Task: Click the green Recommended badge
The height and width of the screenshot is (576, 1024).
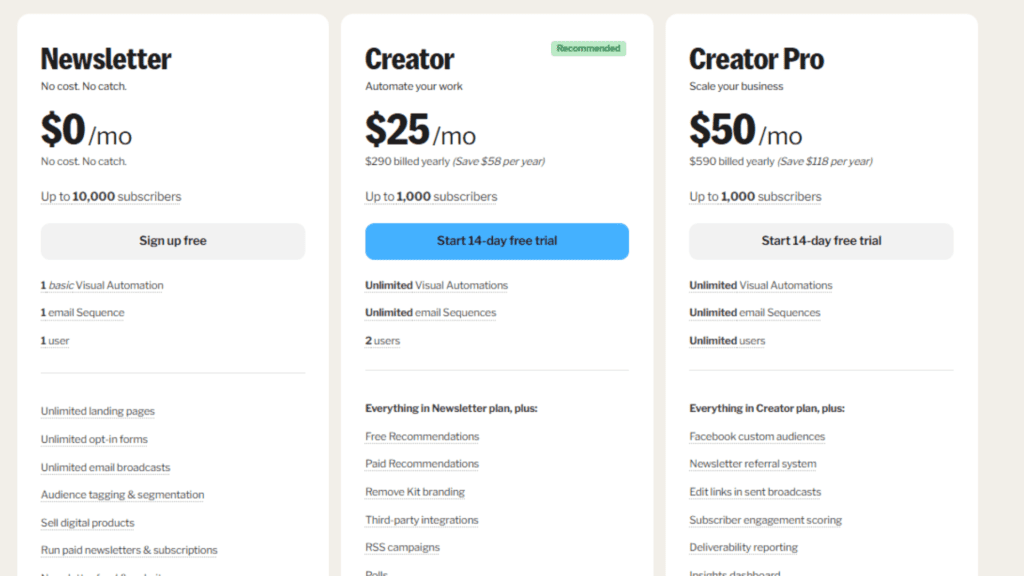Action: (x=588, y=48)
